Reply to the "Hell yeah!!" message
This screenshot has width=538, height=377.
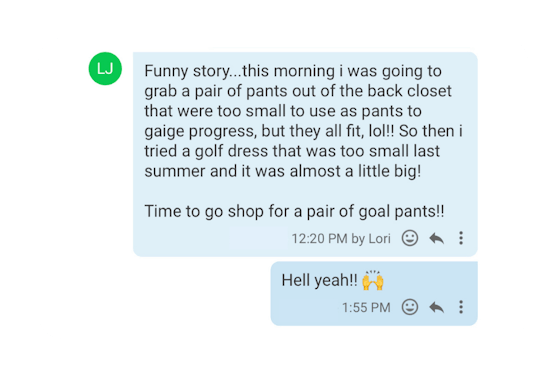[x=436, y=307]
